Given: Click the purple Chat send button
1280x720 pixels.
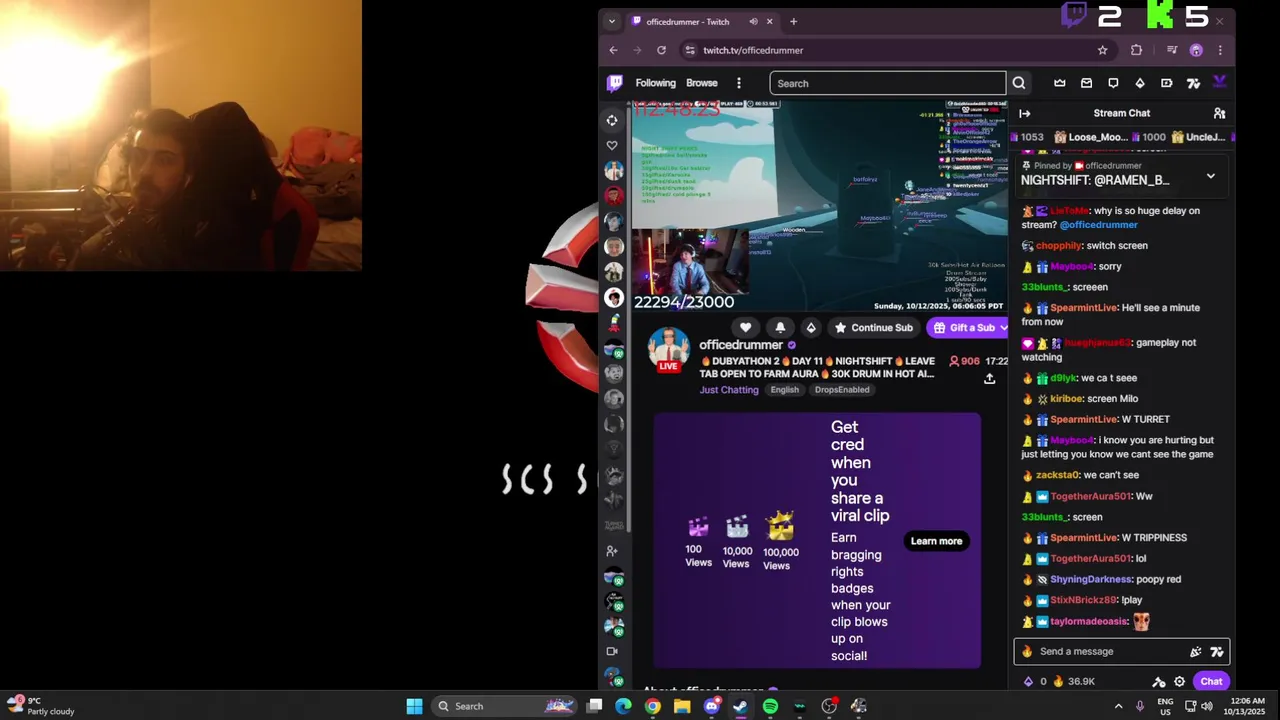Looking at the screenshot, I should (x=1211, y=682).
